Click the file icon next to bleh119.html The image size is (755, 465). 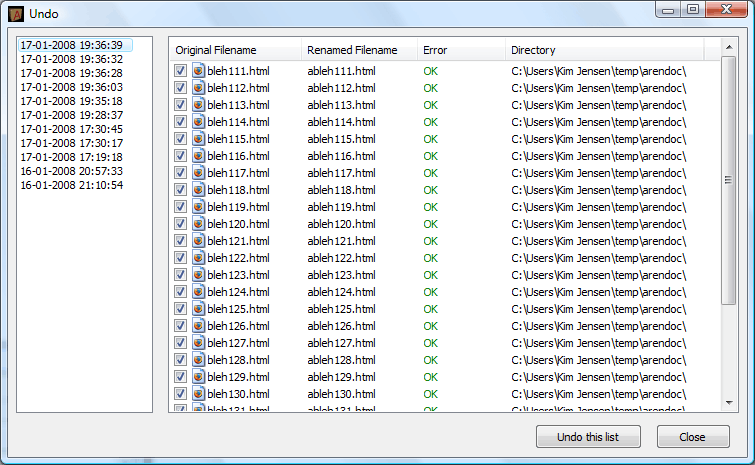tap(198, 207)
